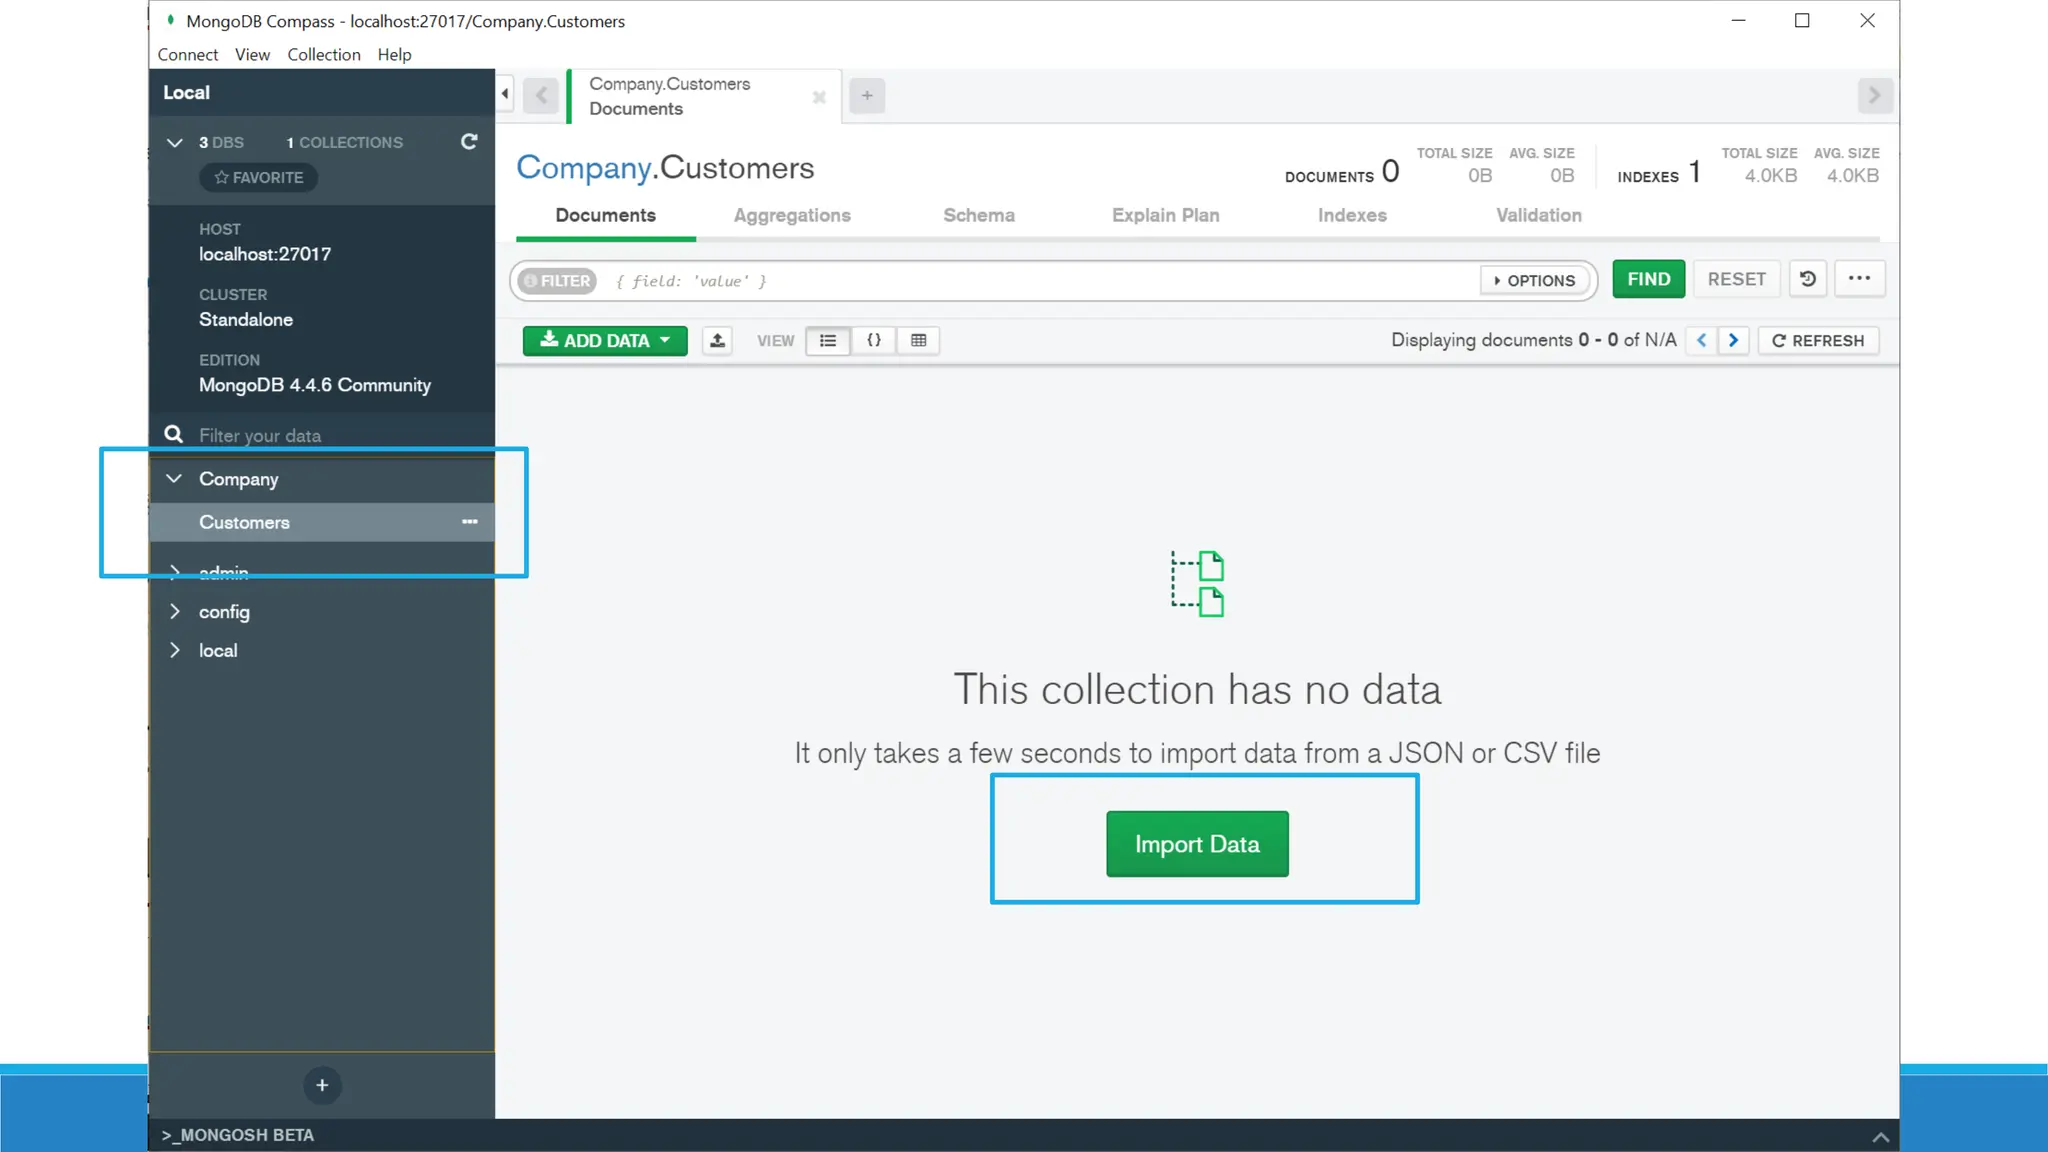Open the three-dots query bar menu

click(1859, 279)
